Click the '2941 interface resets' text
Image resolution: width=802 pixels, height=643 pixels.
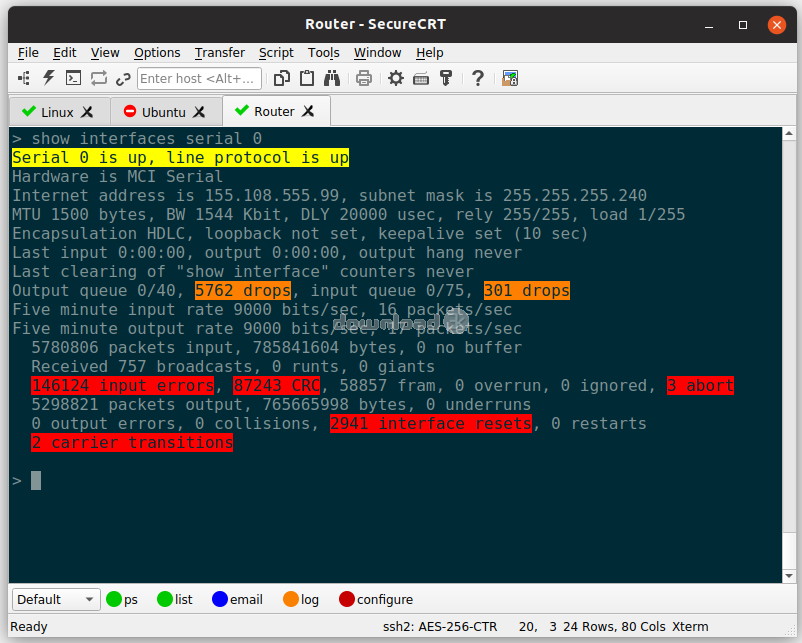tap(431, 424)
